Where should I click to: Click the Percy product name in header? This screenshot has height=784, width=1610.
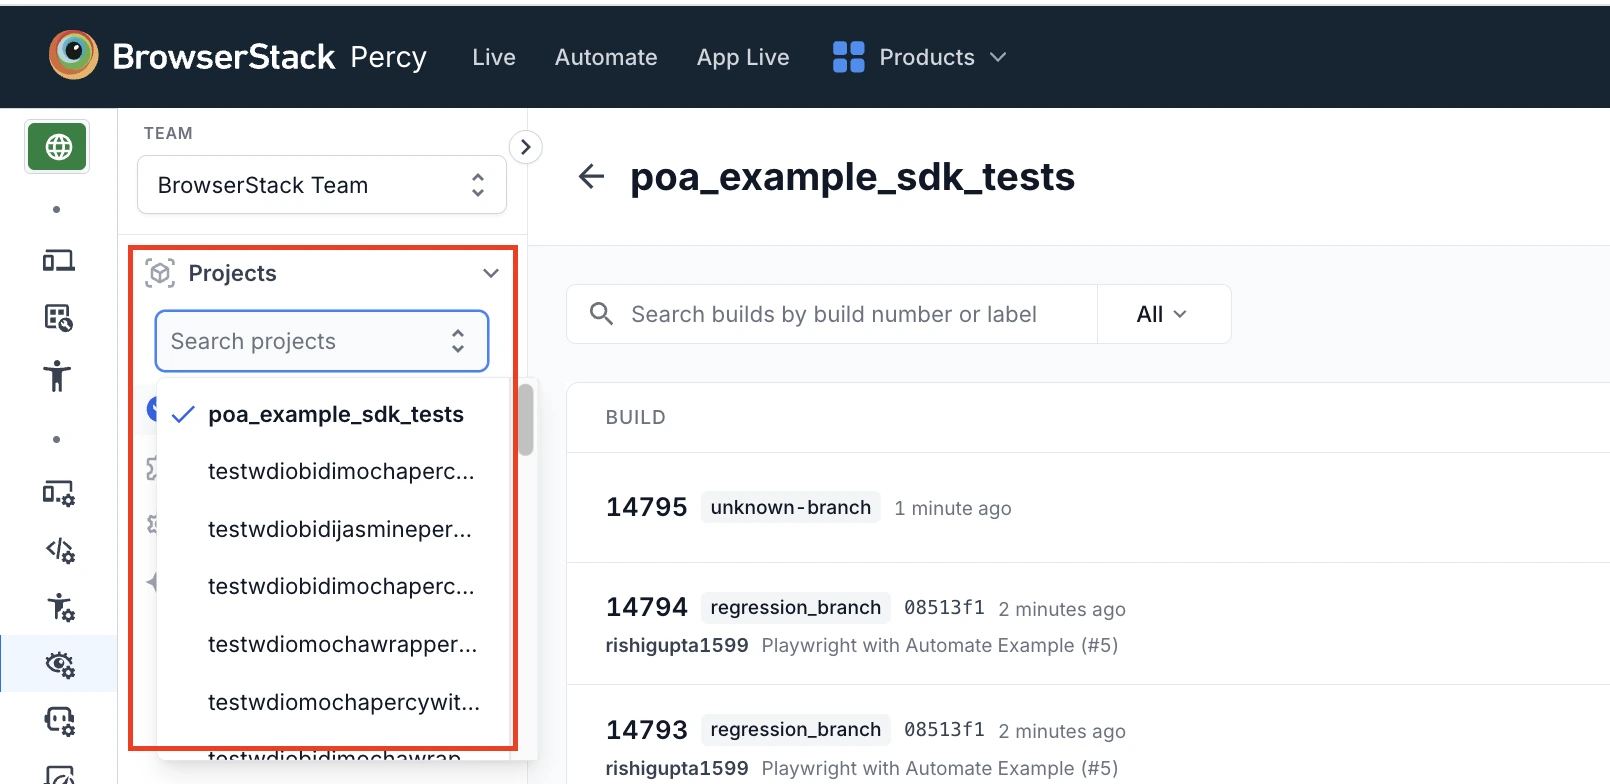[388, 57]
